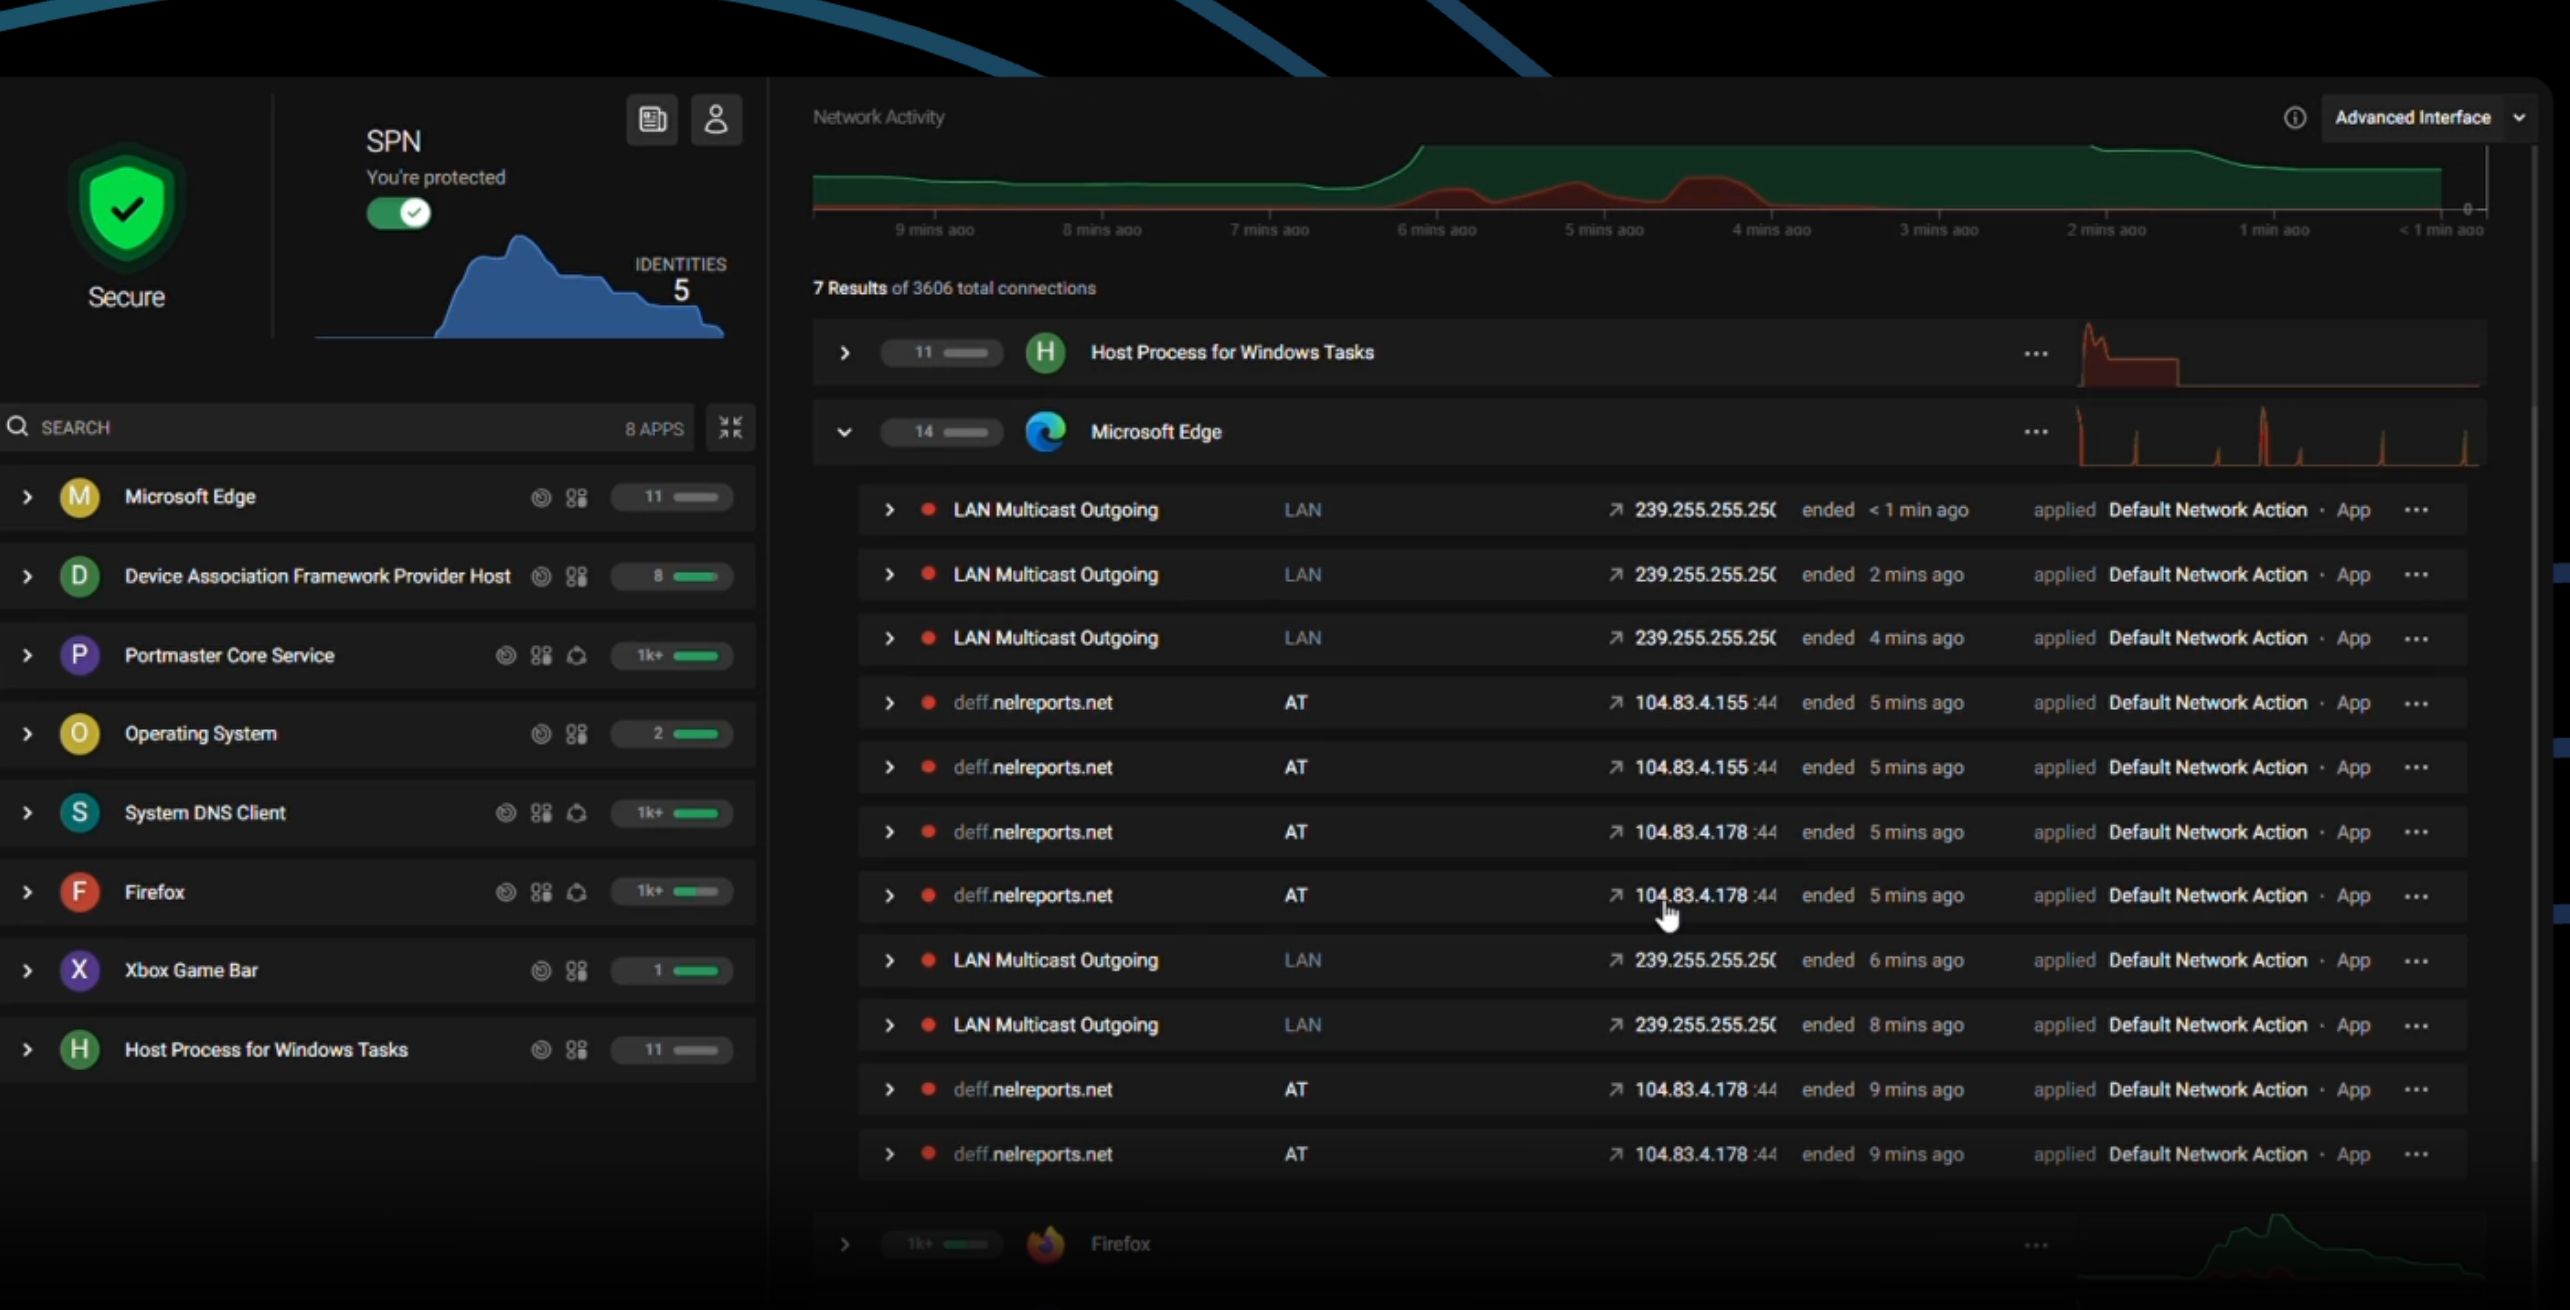Viewport: 2570px width, 1310px height.
Task: Click the IDENTITIES 5 counter
Action: click(x=681, y=280)
